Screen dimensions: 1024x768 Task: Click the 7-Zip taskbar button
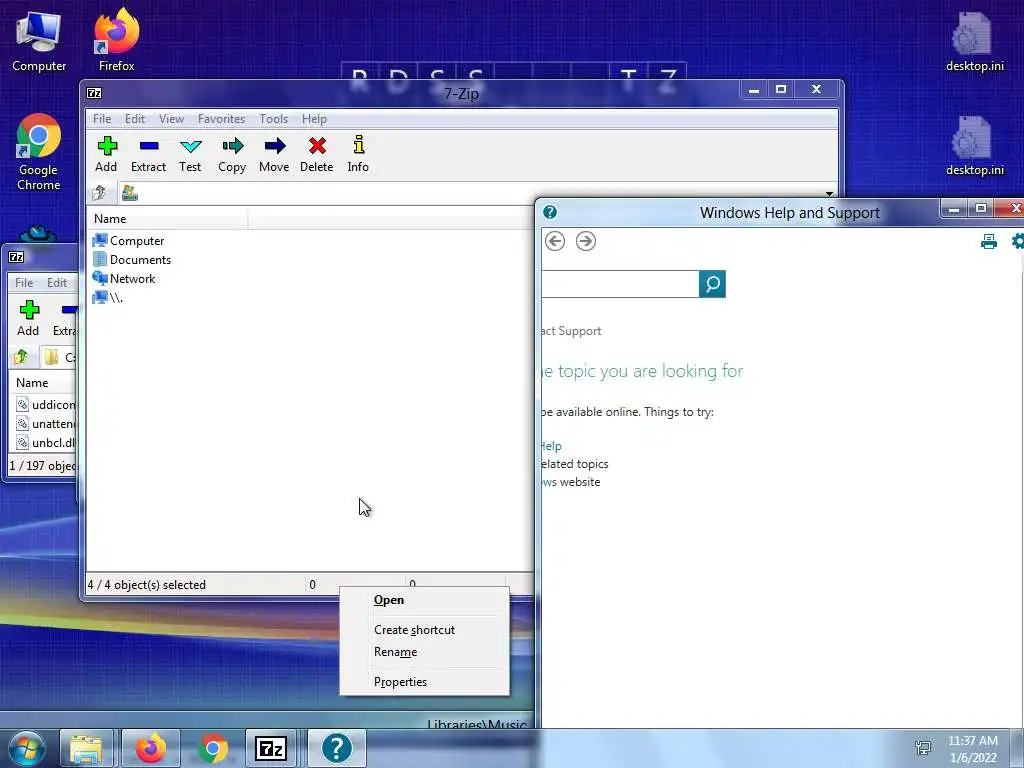[x=271, y=748]
